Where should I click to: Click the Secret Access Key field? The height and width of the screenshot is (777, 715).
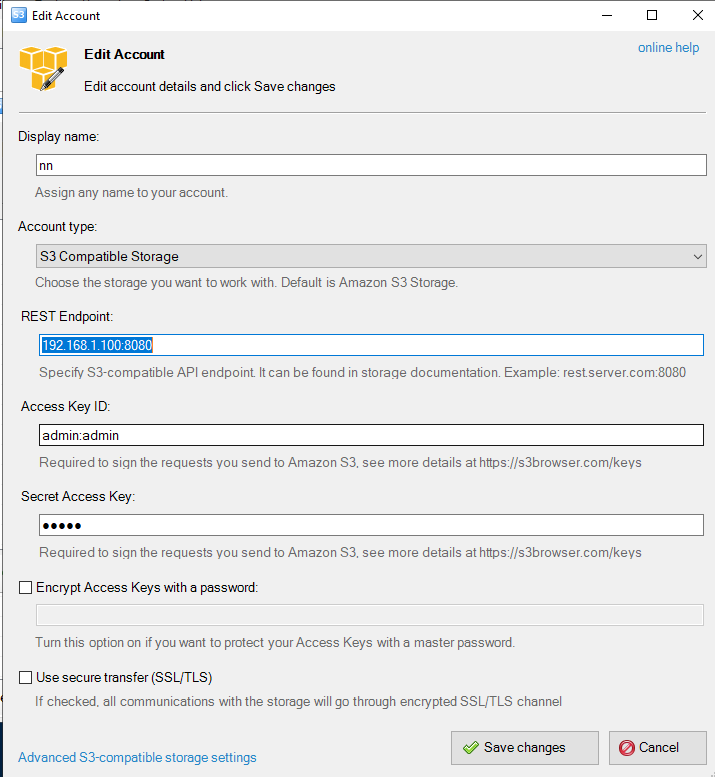(x=370, y=525)
